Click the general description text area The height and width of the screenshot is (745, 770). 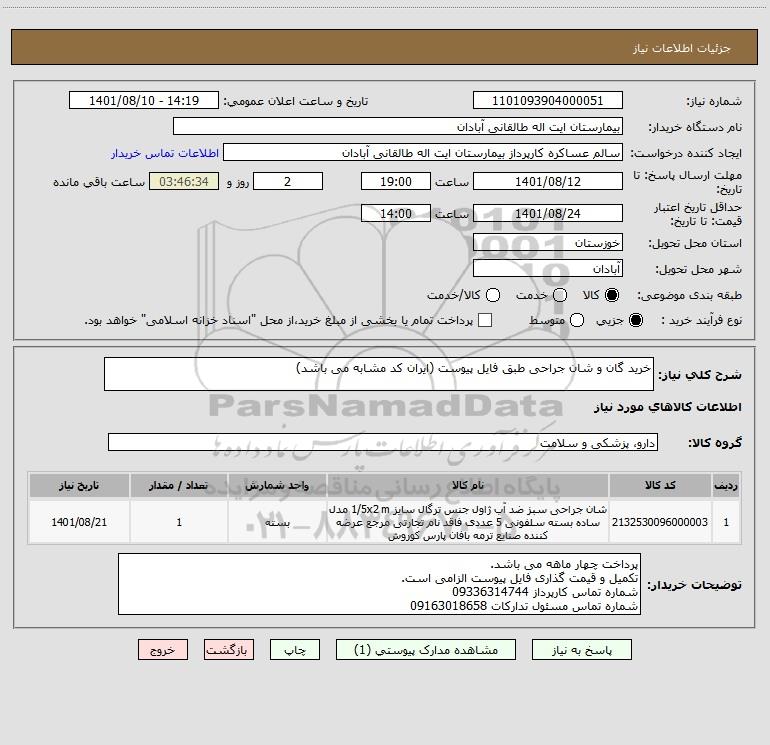click(x=379, y=374)
